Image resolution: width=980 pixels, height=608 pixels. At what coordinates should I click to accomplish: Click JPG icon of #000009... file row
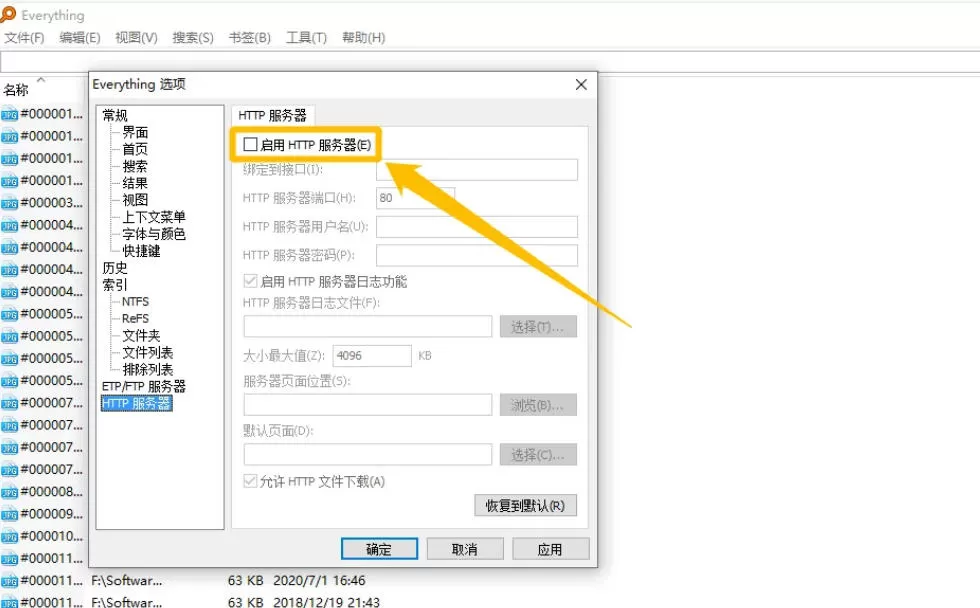[9, 514]
